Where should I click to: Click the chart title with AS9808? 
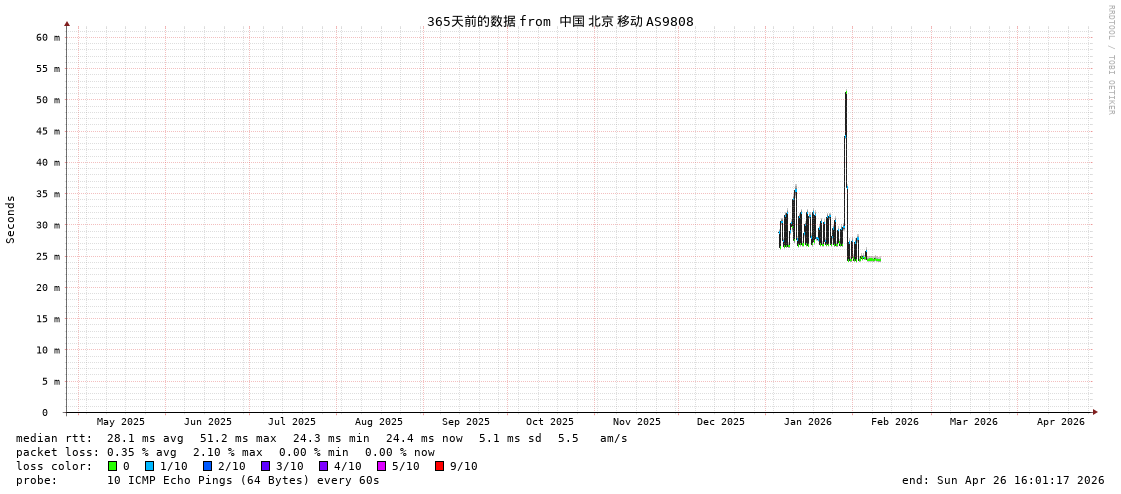(x=560, y=21)
